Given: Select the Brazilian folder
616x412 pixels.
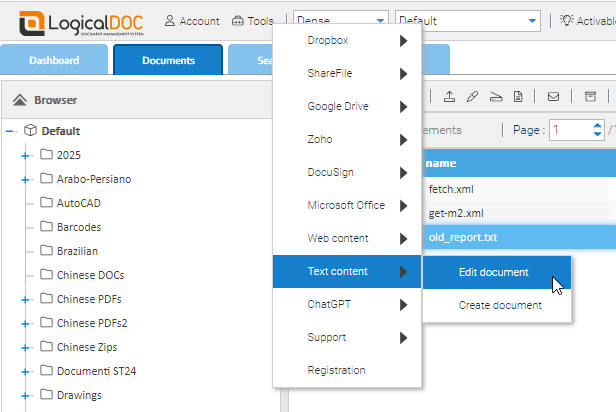Looking at the screenshot, I should pyautogui.click(x=77, y=251).
